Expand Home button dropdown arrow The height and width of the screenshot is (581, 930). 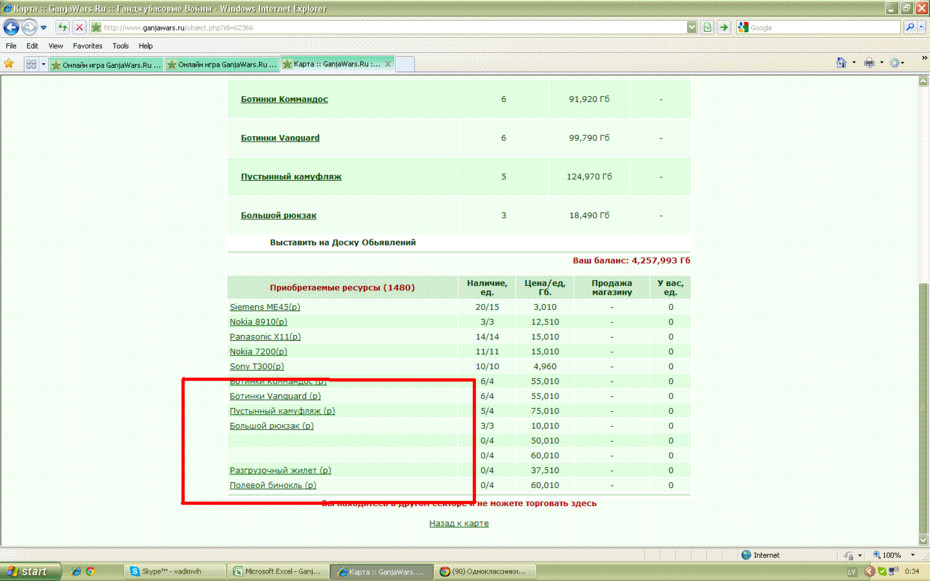click(x=854, y=62)
